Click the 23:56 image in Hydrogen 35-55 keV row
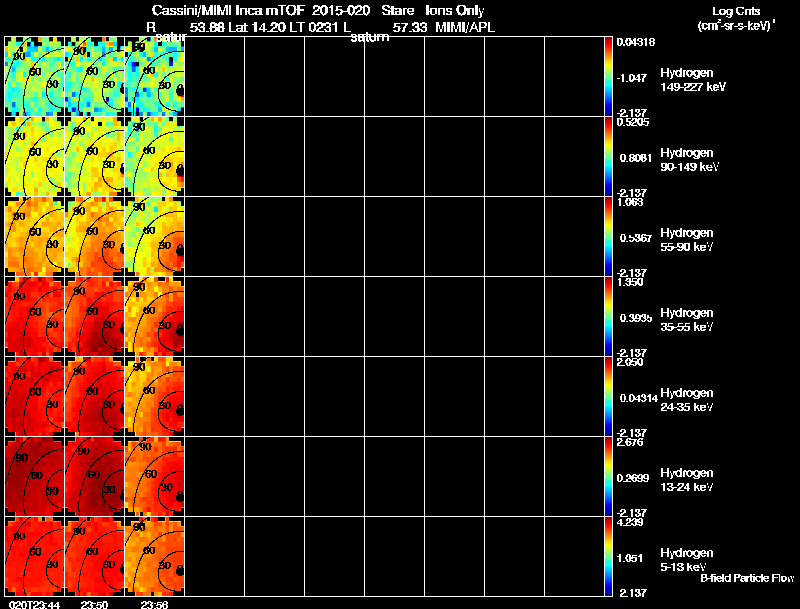The image size is (800, 609). click(x=155, y=316)
